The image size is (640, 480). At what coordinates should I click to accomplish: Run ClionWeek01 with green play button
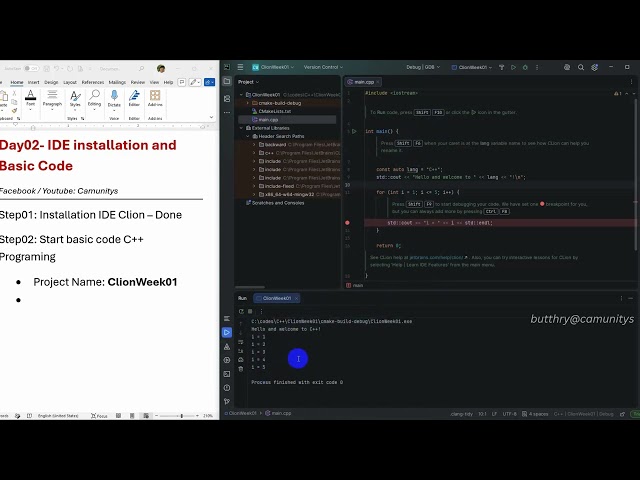(513, 67)
